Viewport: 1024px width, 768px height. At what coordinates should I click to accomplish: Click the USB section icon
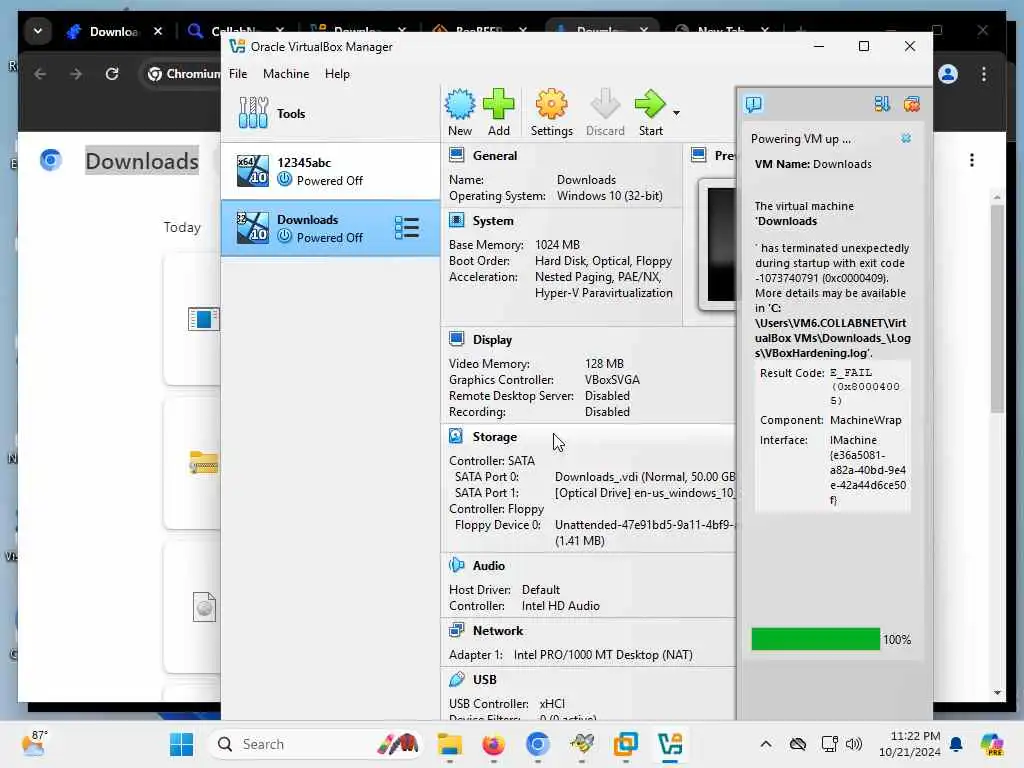(x=456, y=679)
